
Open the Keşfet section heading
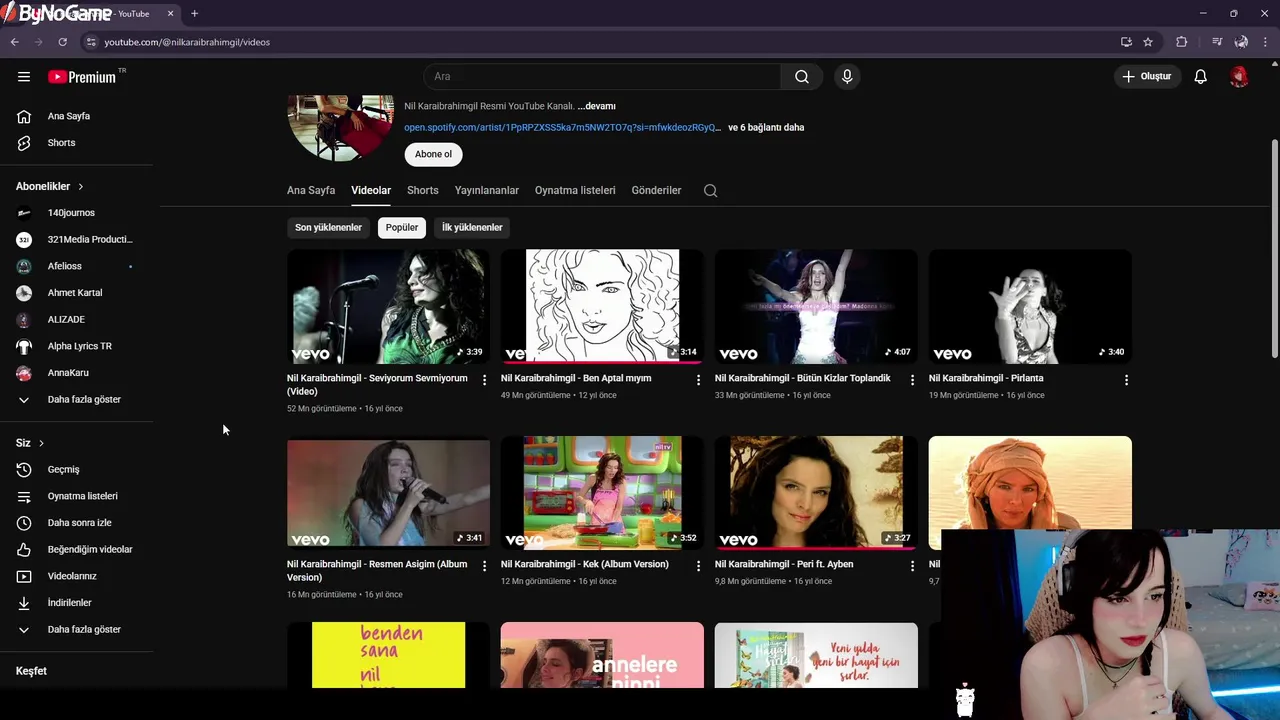[x=31, y=671]
